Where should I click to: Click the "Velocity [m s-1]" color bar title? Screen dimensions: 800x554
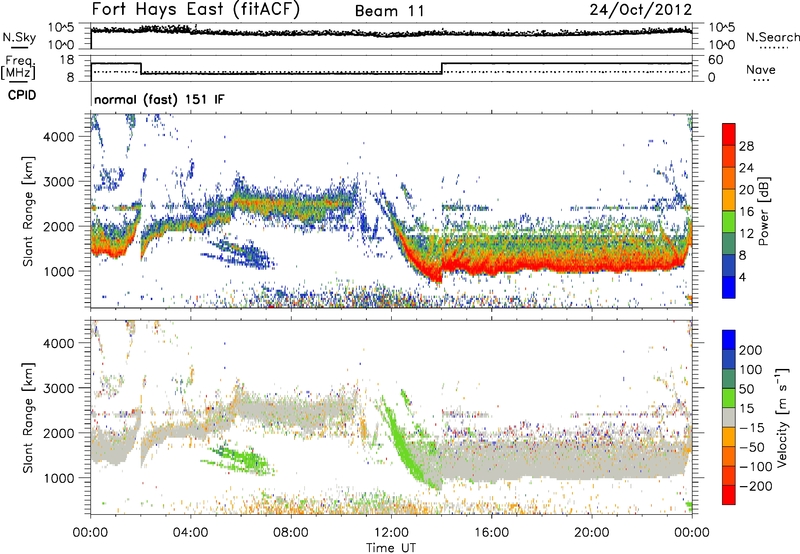tap(782, 417)
